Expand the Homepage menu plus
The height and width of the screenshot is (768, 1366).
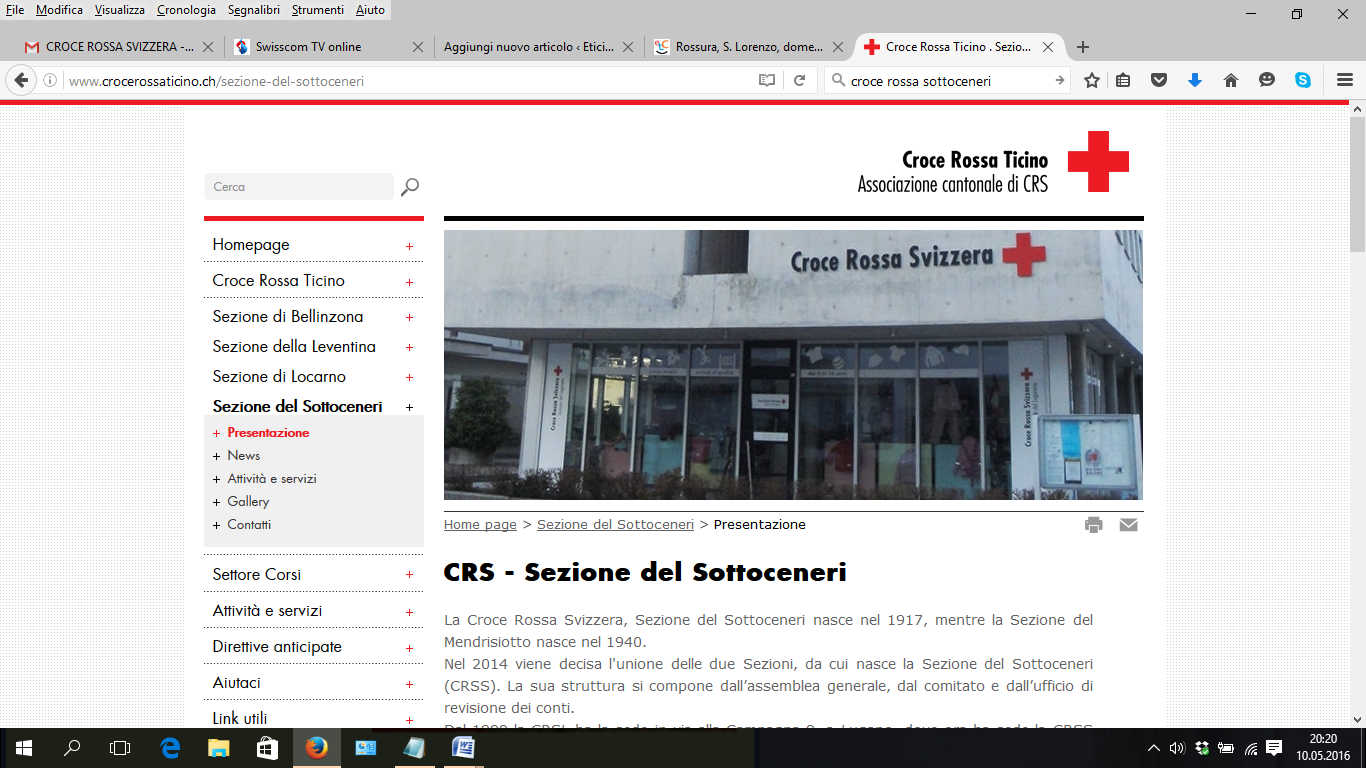coord(409,246)
